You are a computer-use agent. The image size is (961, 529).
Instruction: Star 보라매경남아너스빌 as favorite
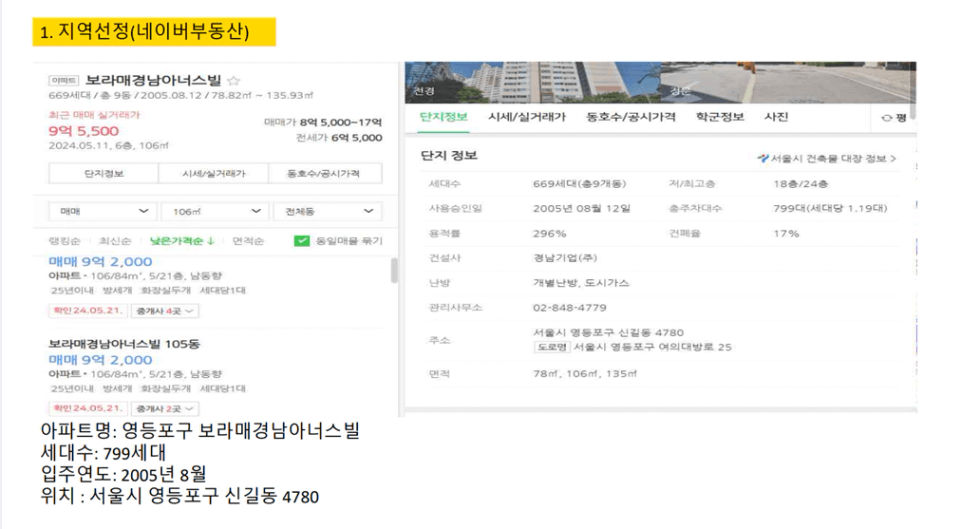point(234,81)
